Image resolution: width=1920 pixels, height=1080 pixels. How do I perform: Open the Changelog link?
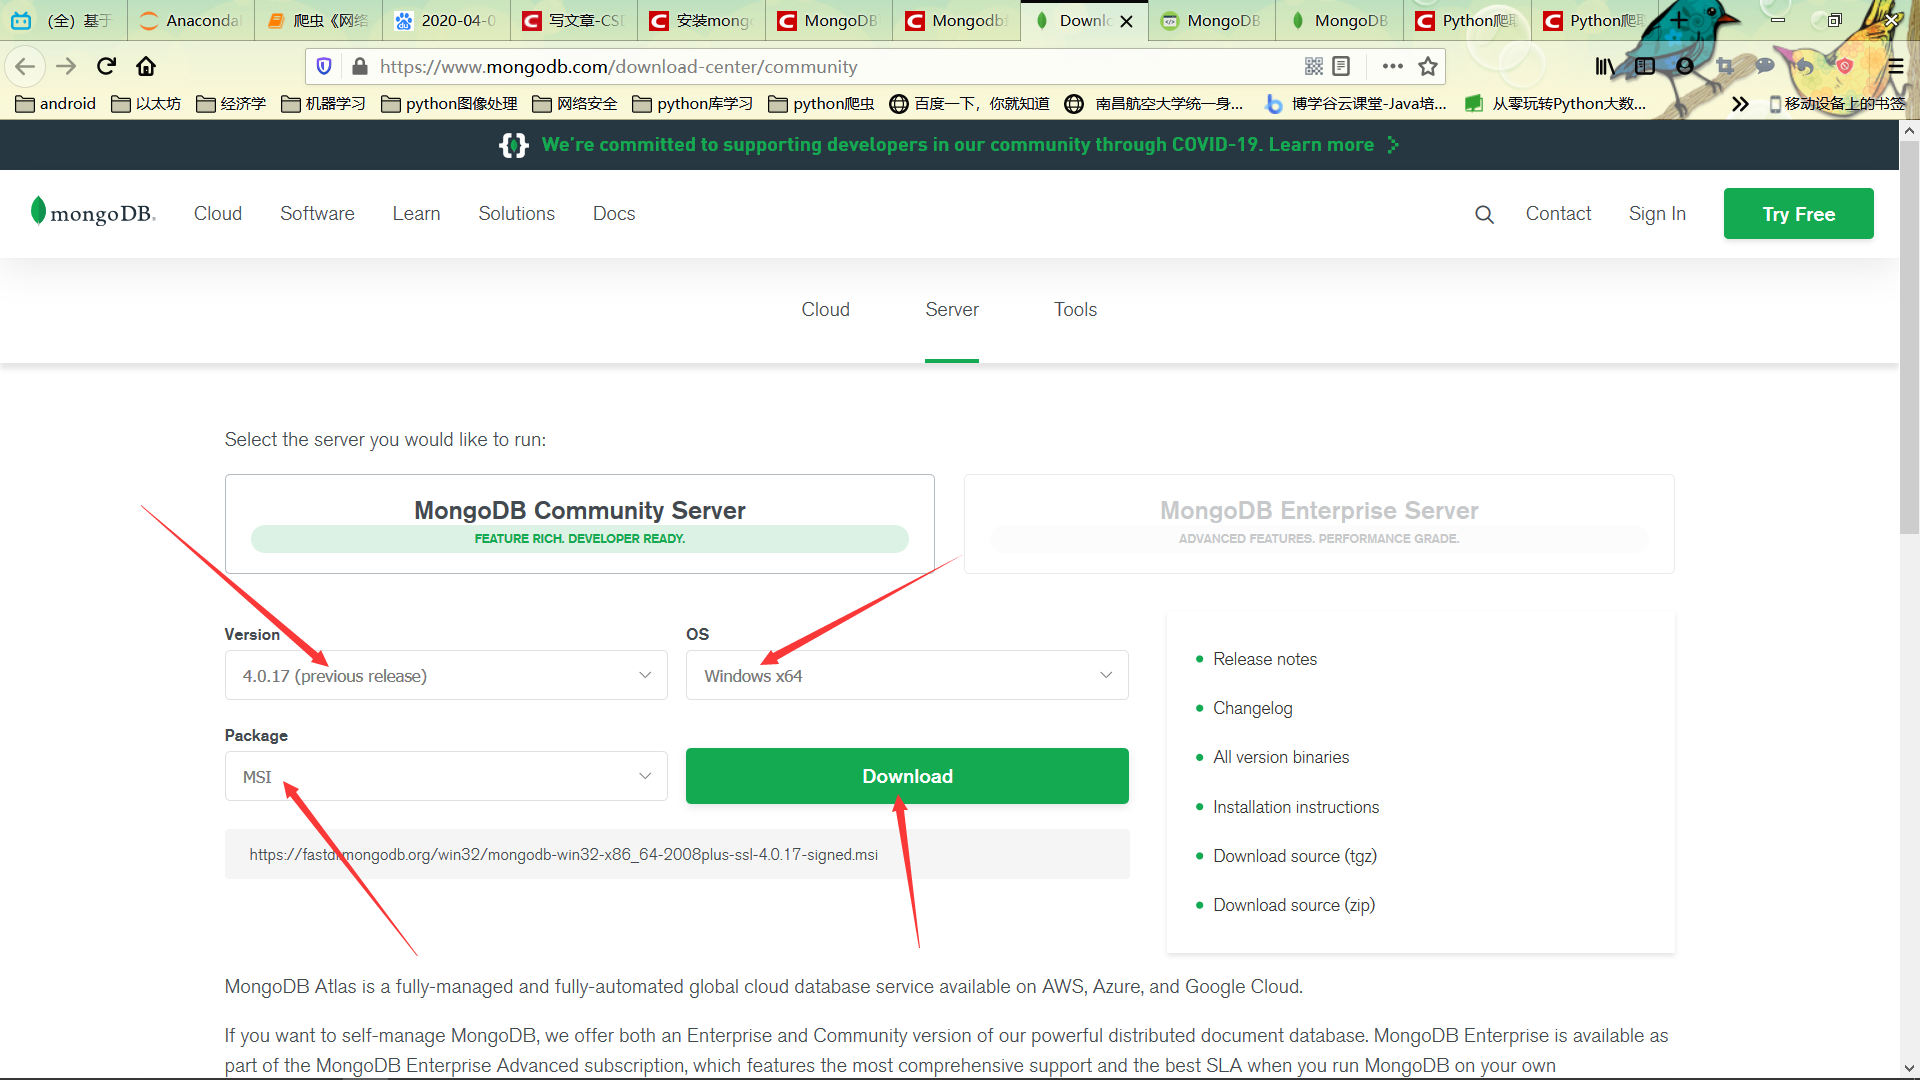tap(1253, 708)
